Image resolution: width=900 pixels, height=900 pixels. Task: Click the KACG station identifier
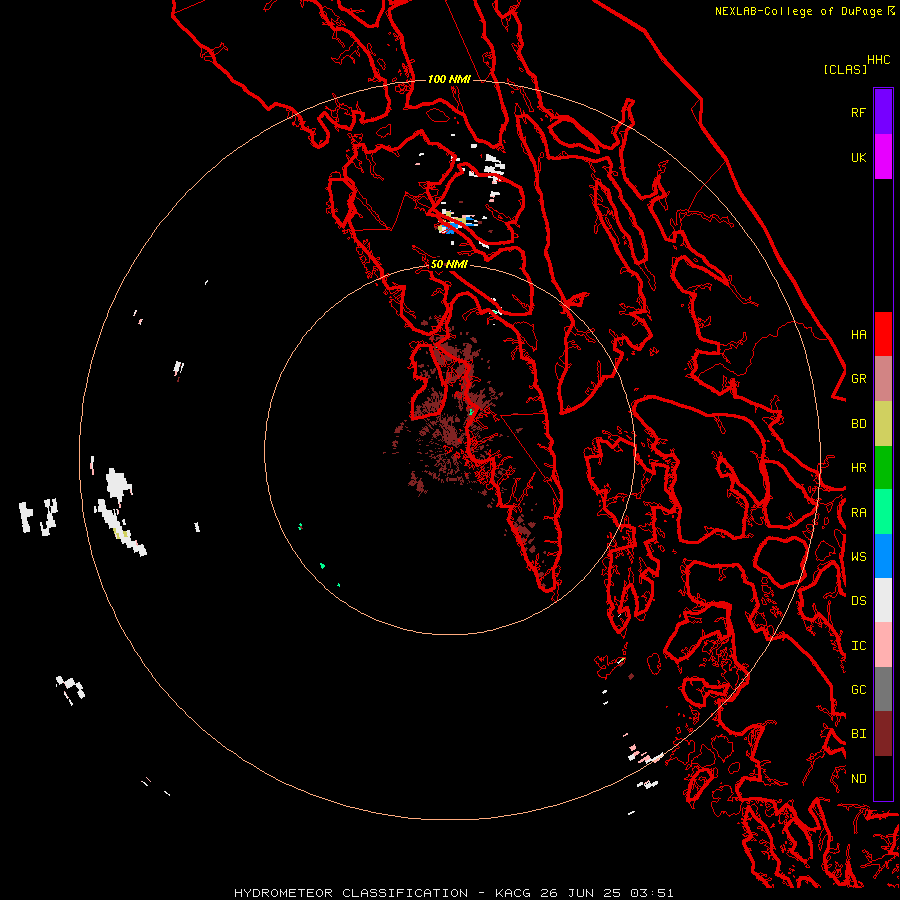point(513,893)
